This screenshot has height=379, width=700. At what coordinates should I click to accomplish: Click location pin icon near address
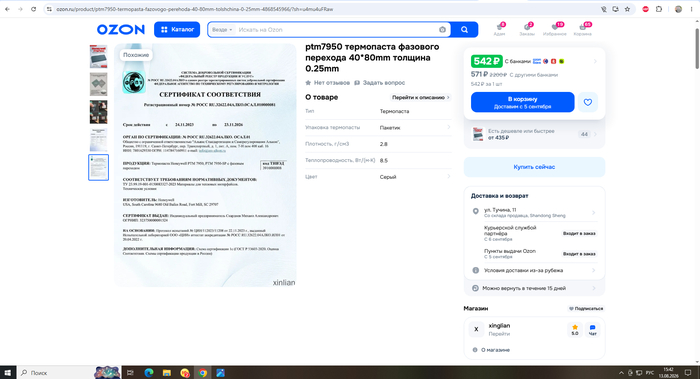(x=475, y=211)
